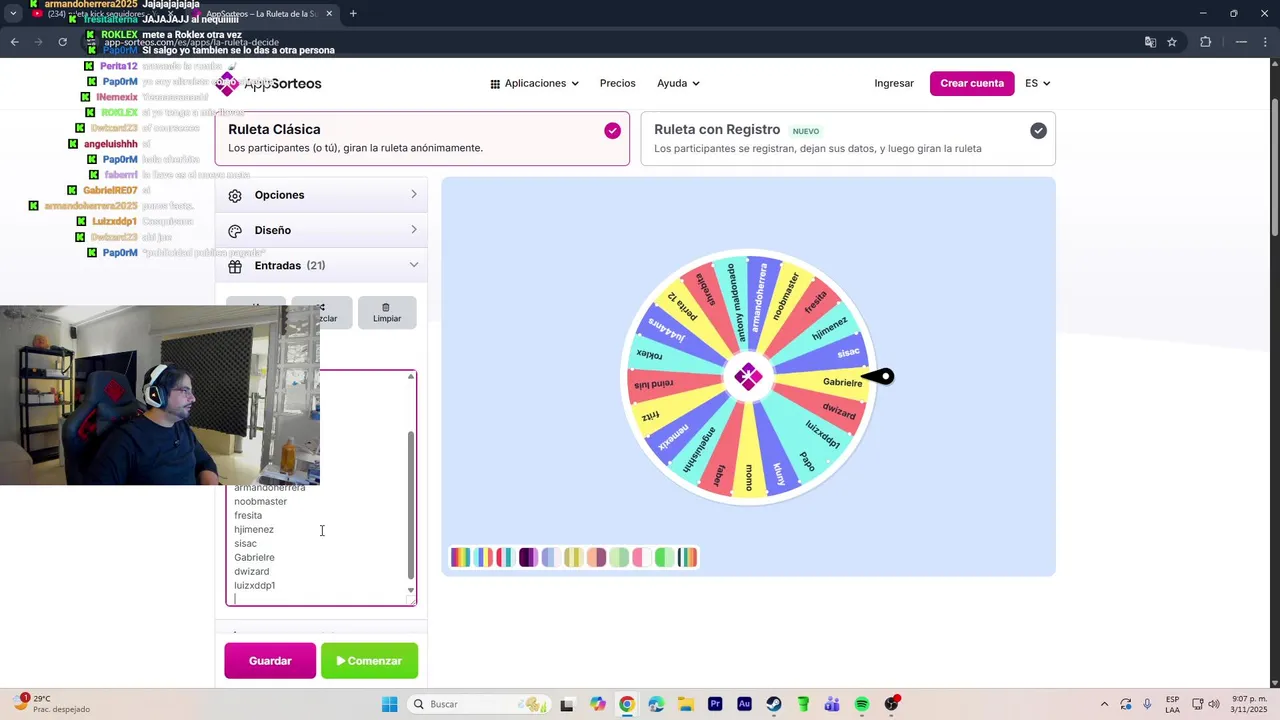Choose the olive yellow palette swatch

click(x=573, y=557)
